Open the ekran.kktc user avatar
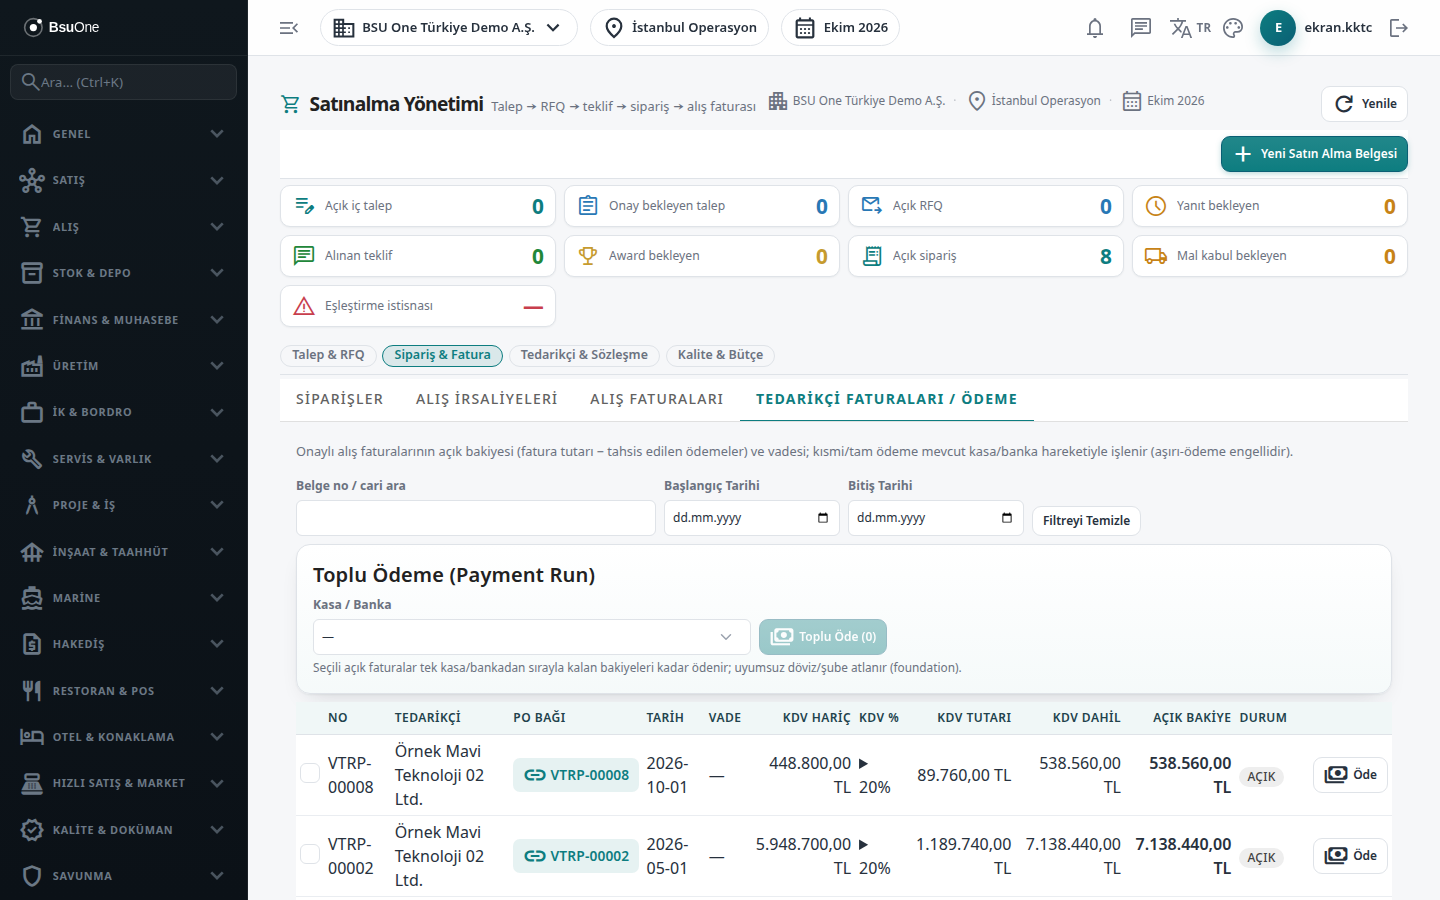 (1278, 28)
